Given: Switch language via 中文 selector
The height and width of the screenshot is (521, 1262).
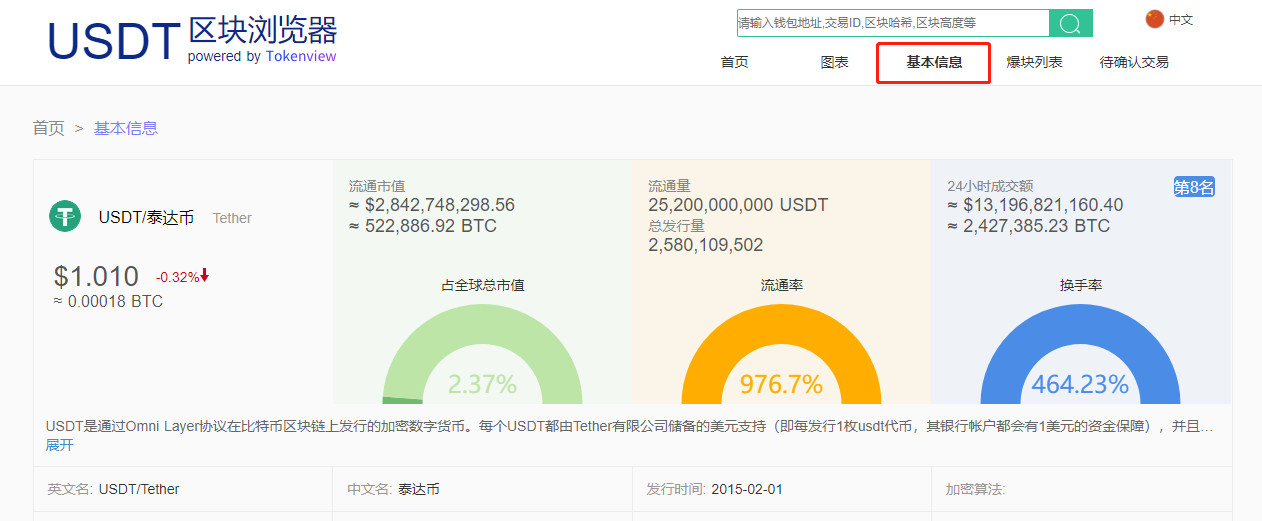Looking at the screenshot, I should coord(1181,19).
